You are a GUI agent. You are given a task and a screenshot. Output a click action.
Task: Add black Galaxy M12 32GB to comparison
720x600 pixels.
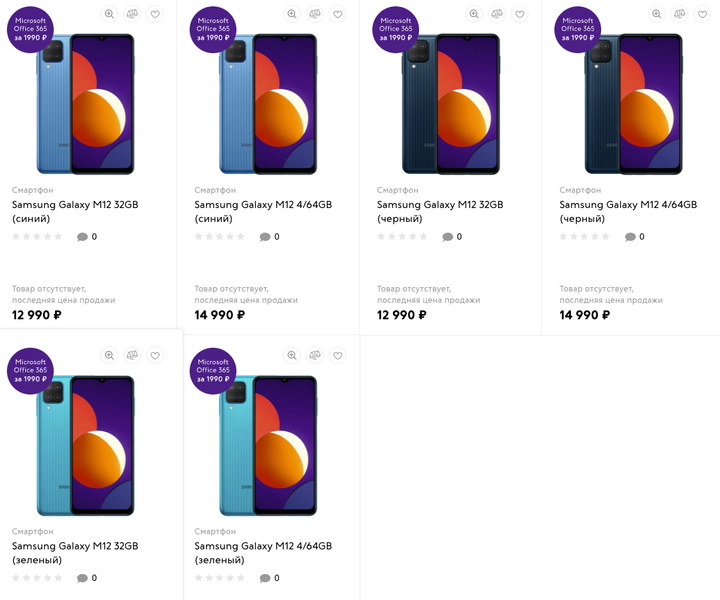(497, 14)
